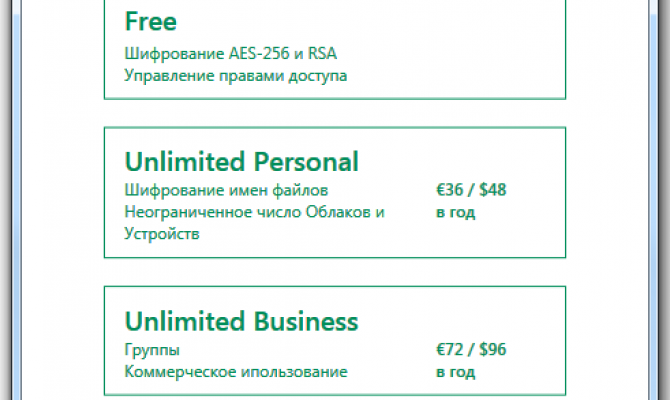Select the Free plan card
670x400 pixels.
coord(335,49)
